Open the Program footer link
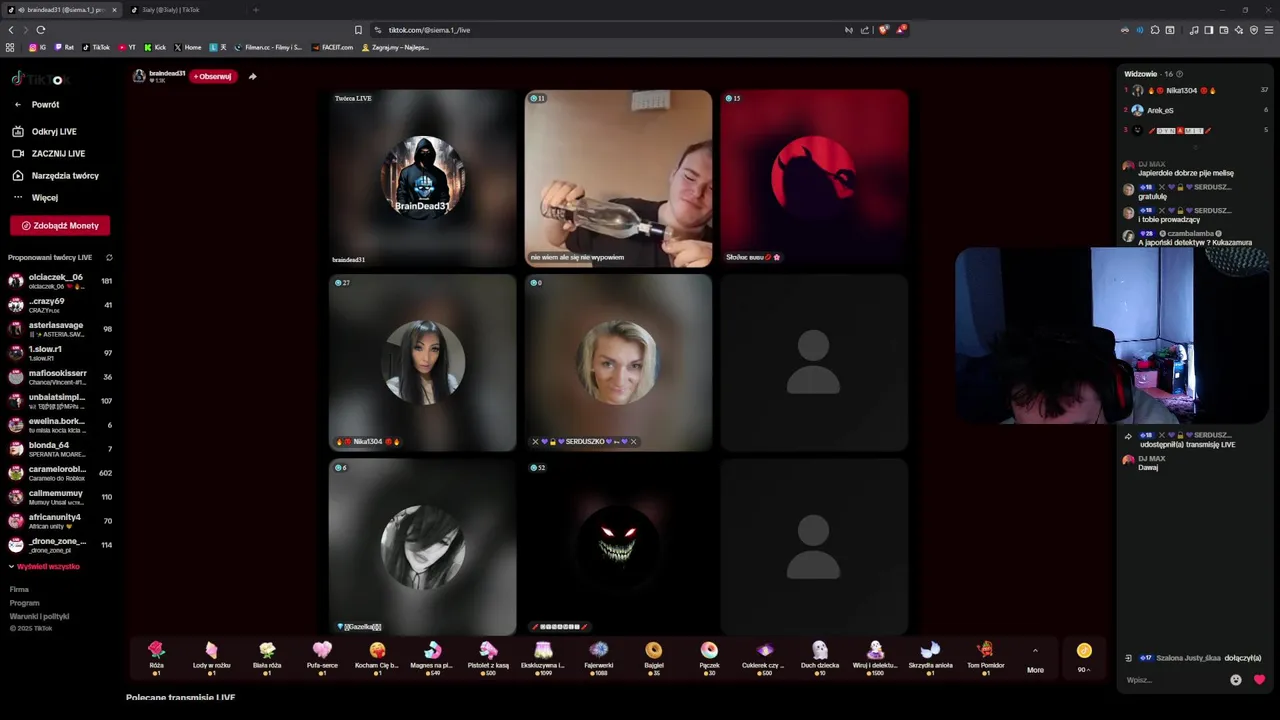 [24, 603]
